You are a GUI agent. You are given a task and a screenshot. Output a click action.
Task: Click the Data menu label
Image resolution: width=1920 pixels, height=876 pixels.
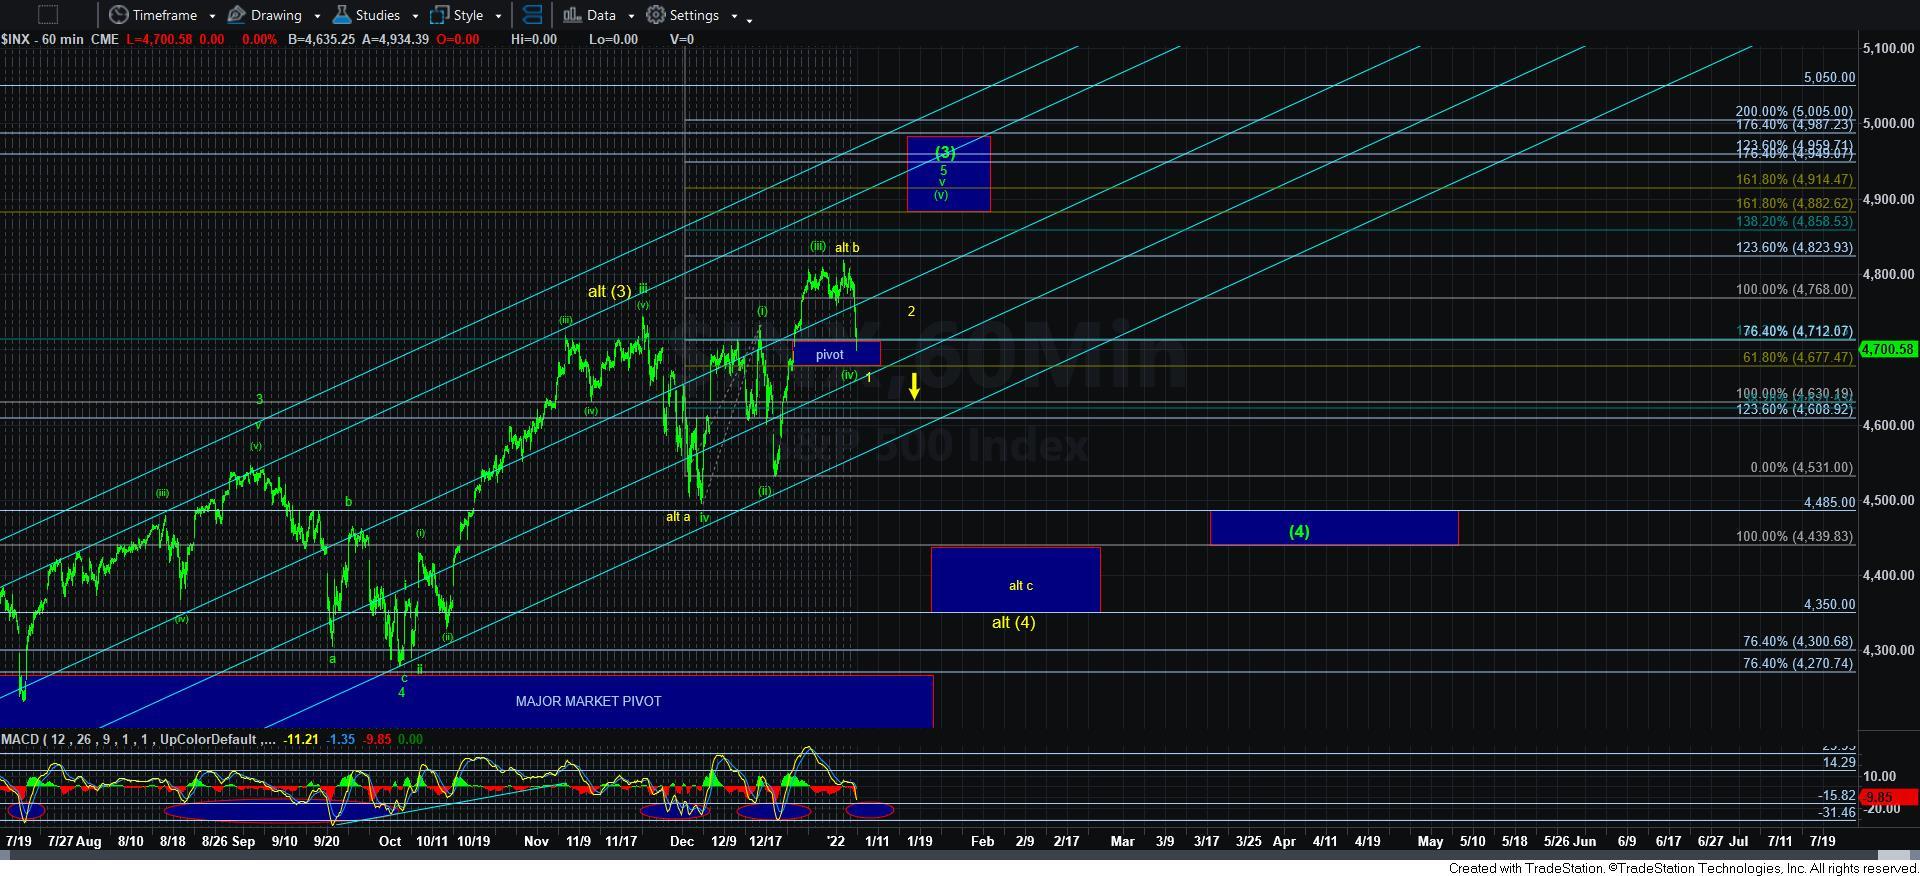pos(601,15)
